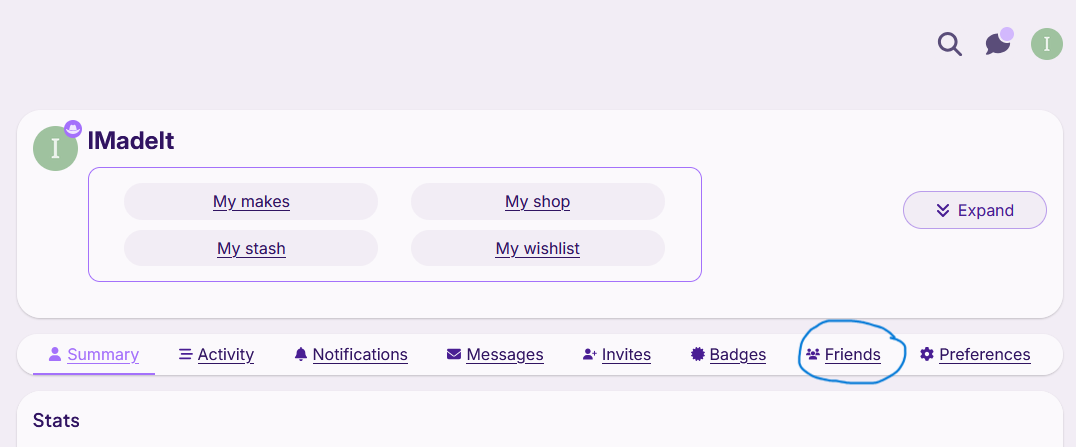Go to the Preferences tab
Image resolution: width=1076 pixels, height=447 pixels.
(x=975, y=354)
